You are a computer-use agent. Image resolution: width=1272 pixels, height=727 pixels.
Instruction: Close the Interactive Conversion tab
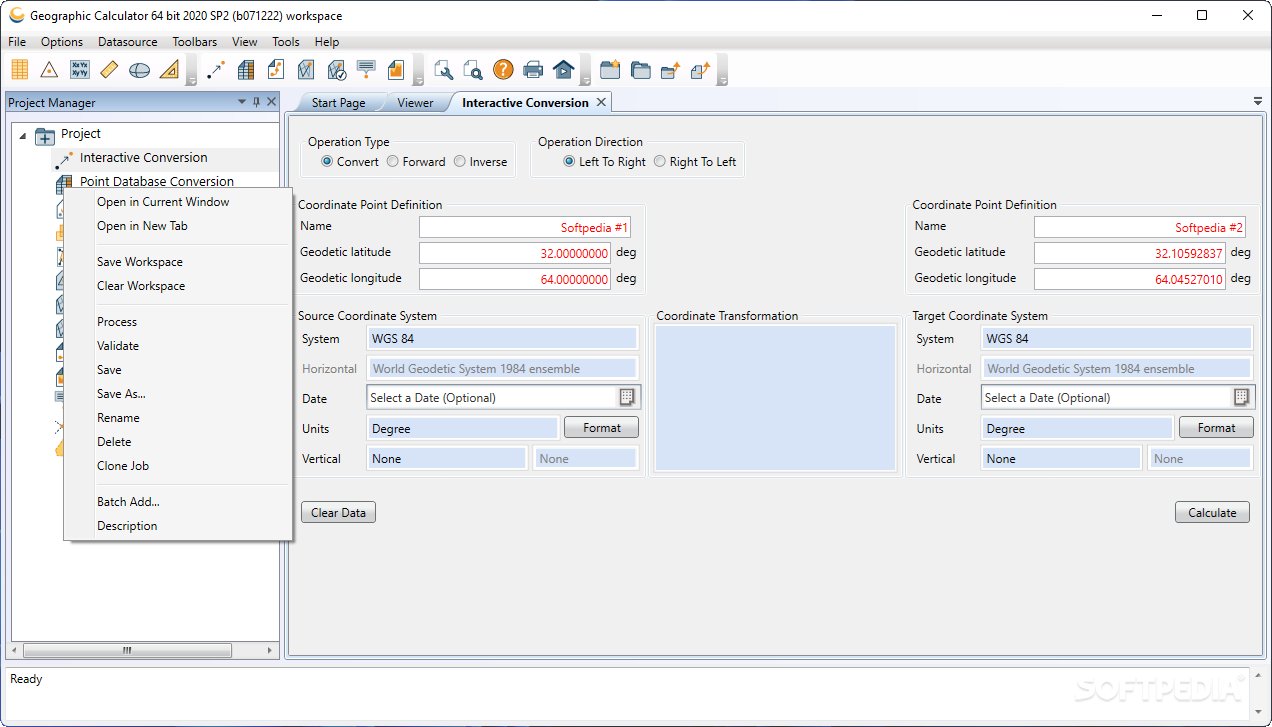[x=601, y=102]
